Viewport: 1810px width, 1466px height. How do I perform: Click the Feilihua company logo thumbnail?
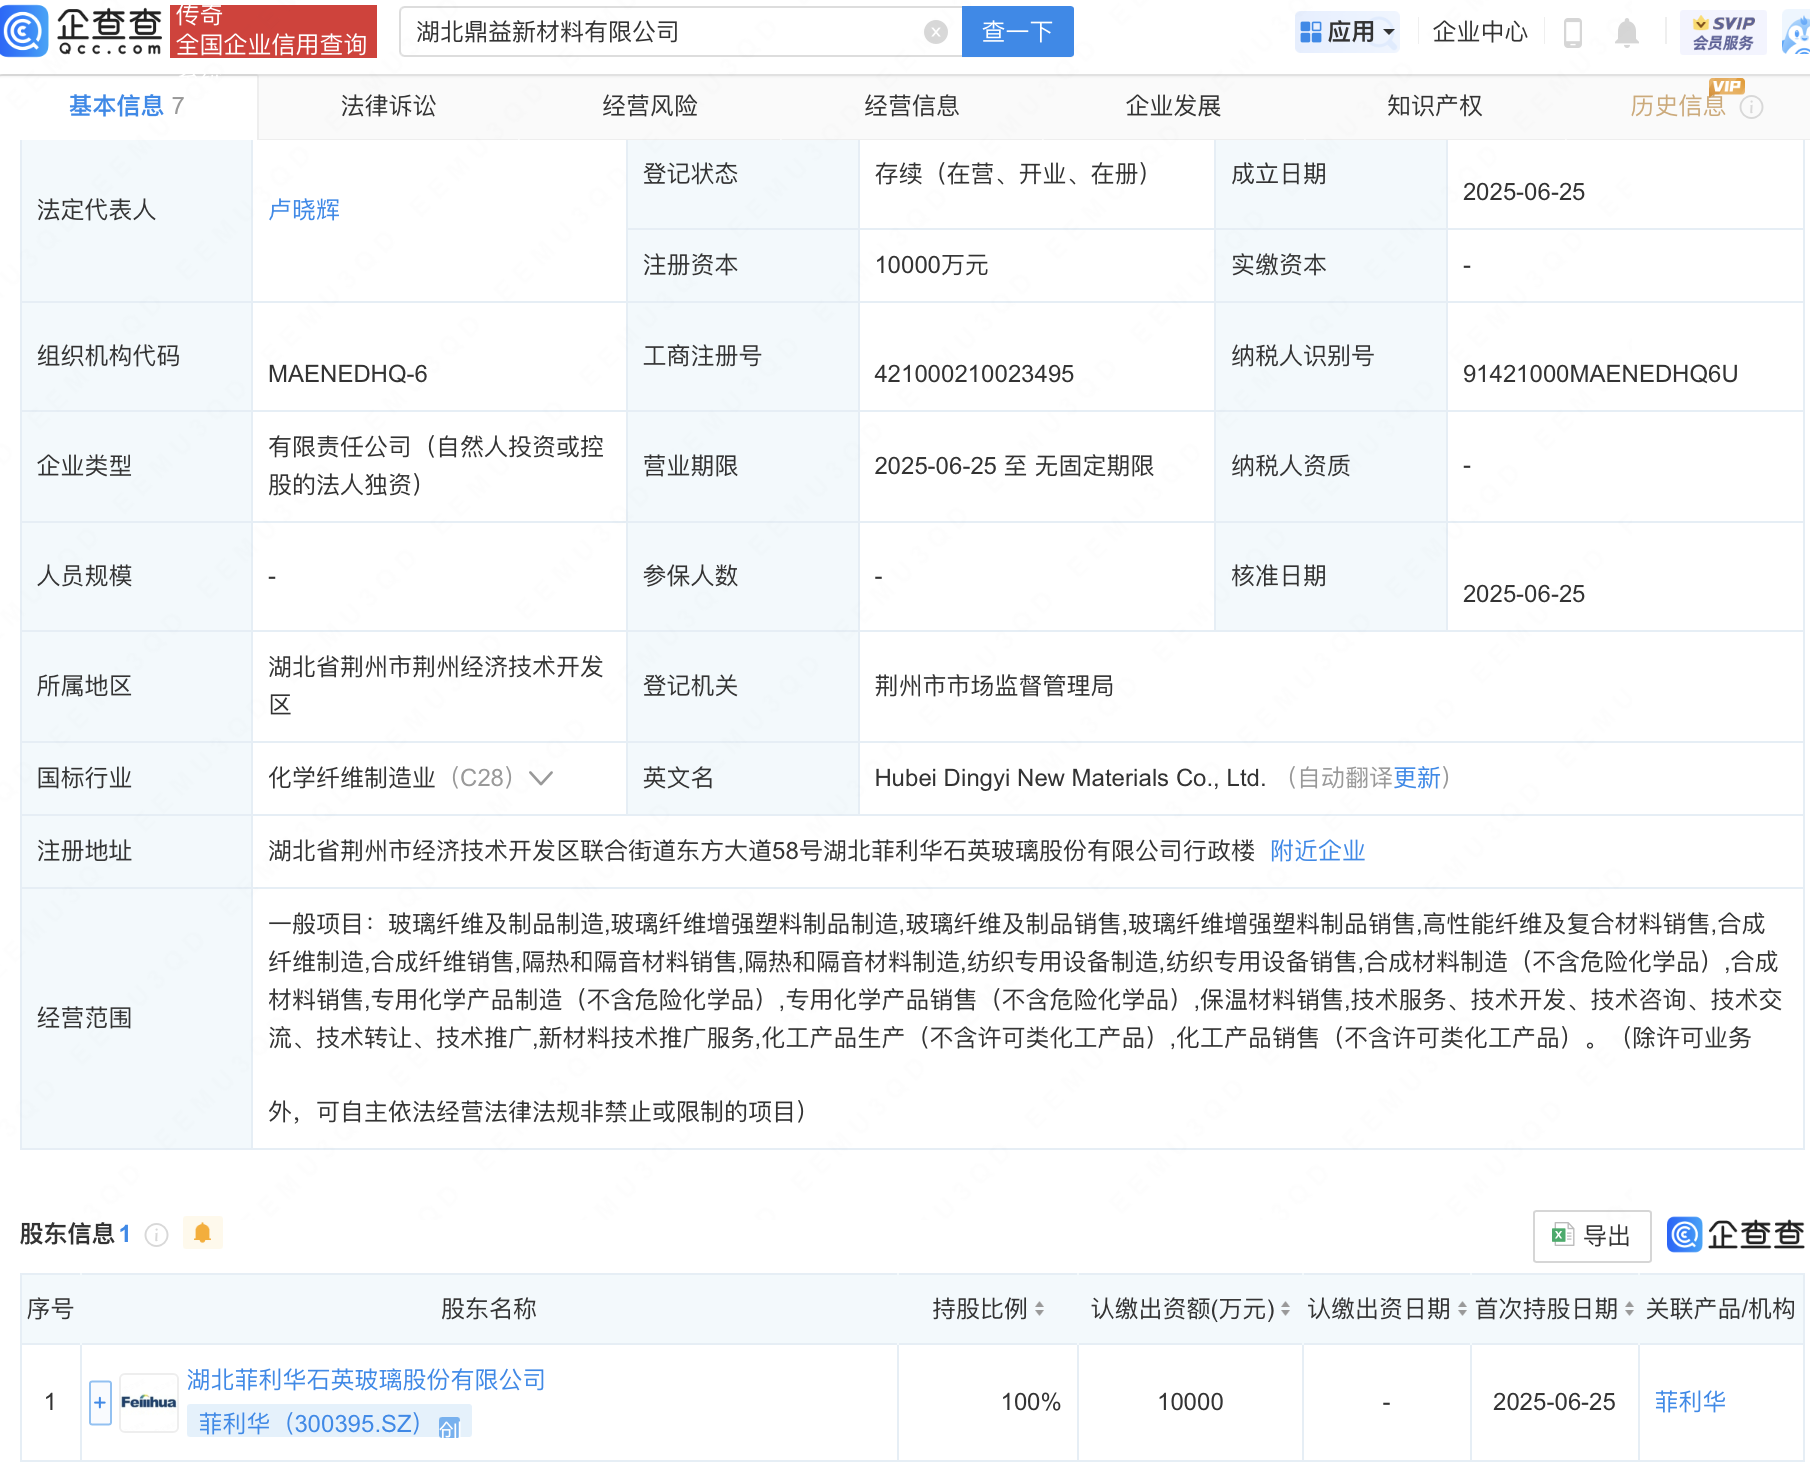(x=148, y=1402)
